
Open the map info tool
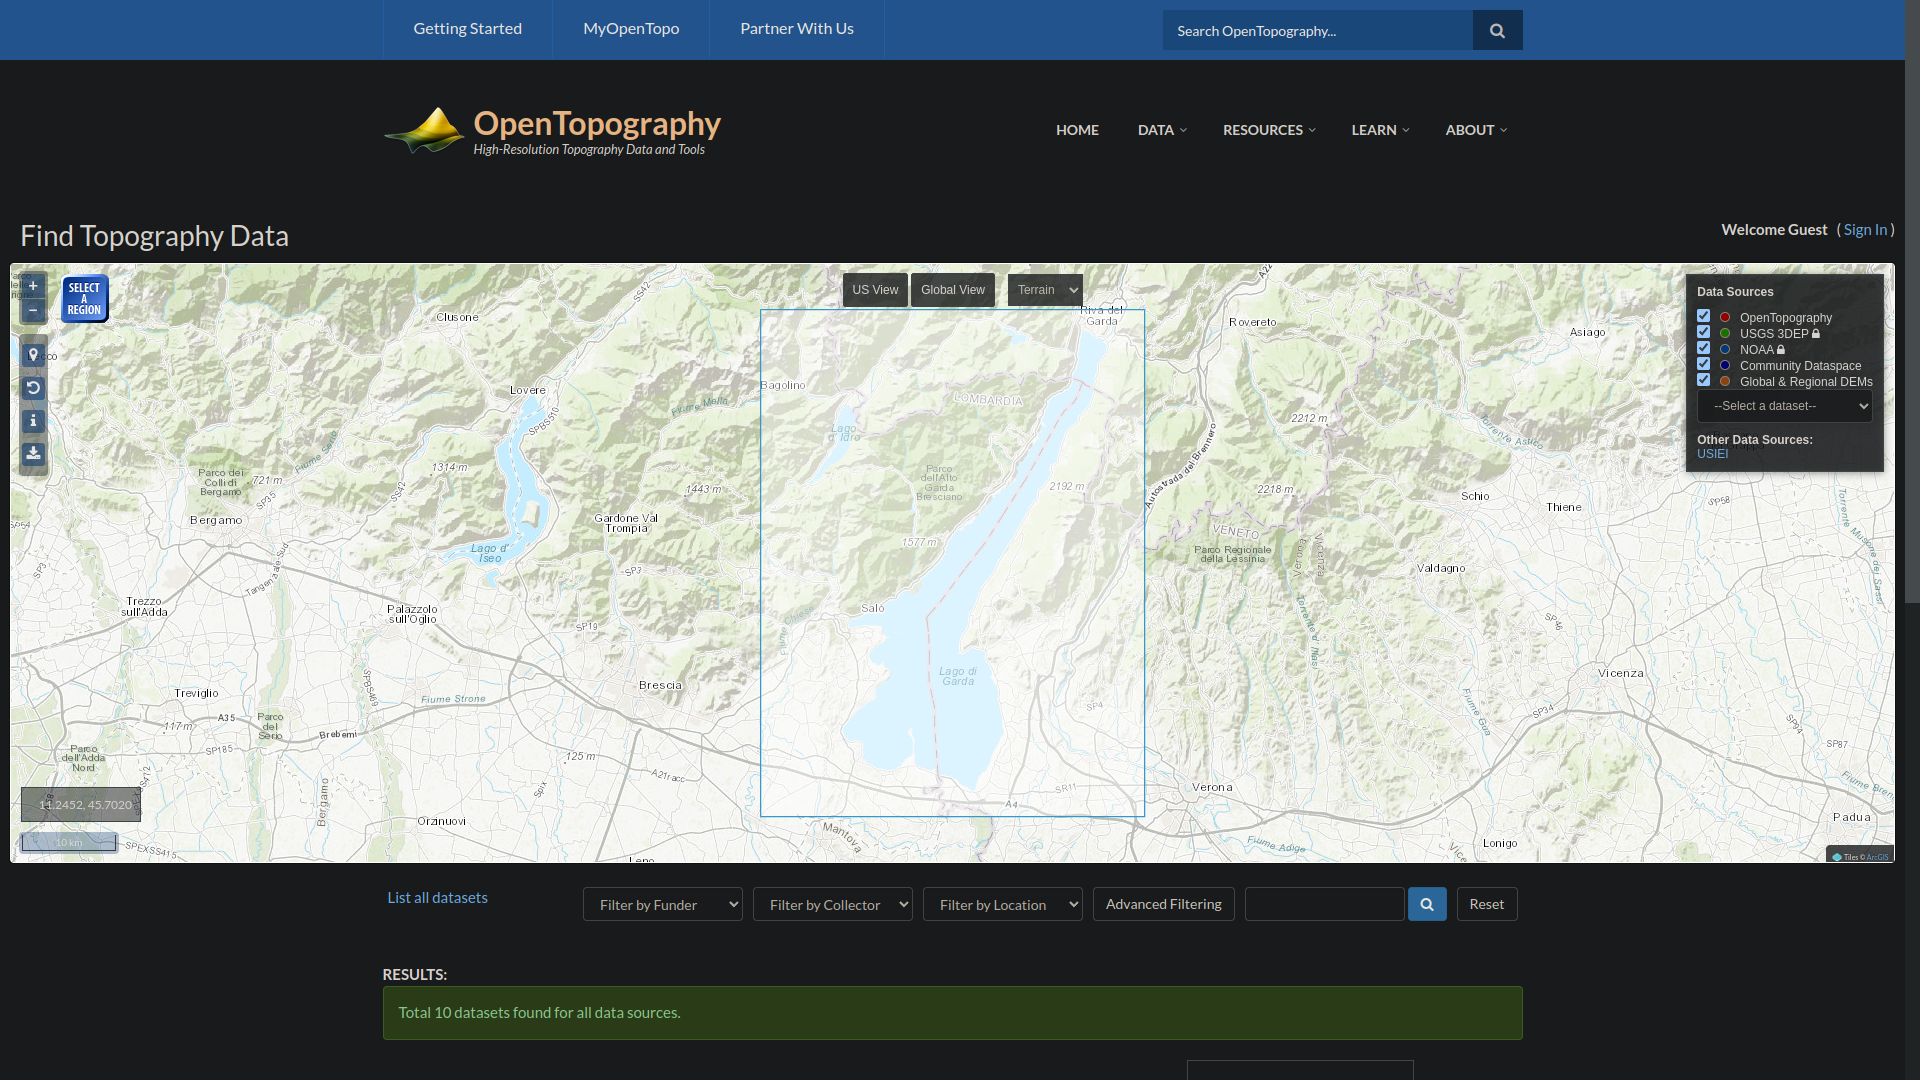33,421
